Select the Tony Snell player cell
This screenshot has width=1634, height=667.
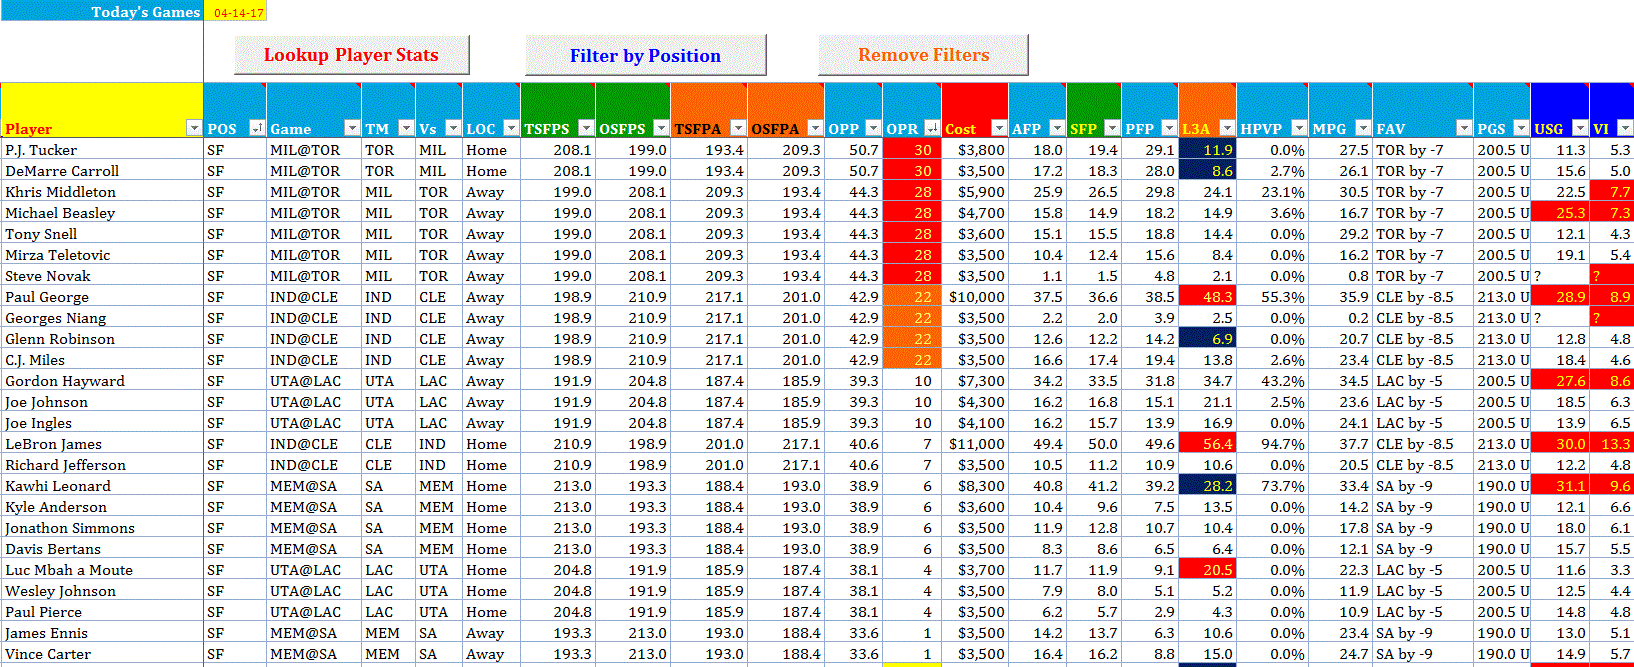coord(102,234)
